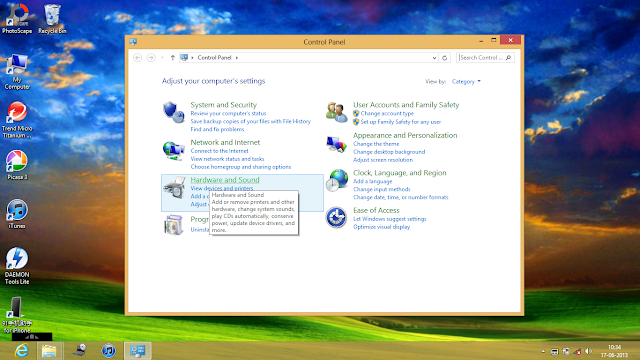Go forward with the Forward arrow

(x=151, y=58)
